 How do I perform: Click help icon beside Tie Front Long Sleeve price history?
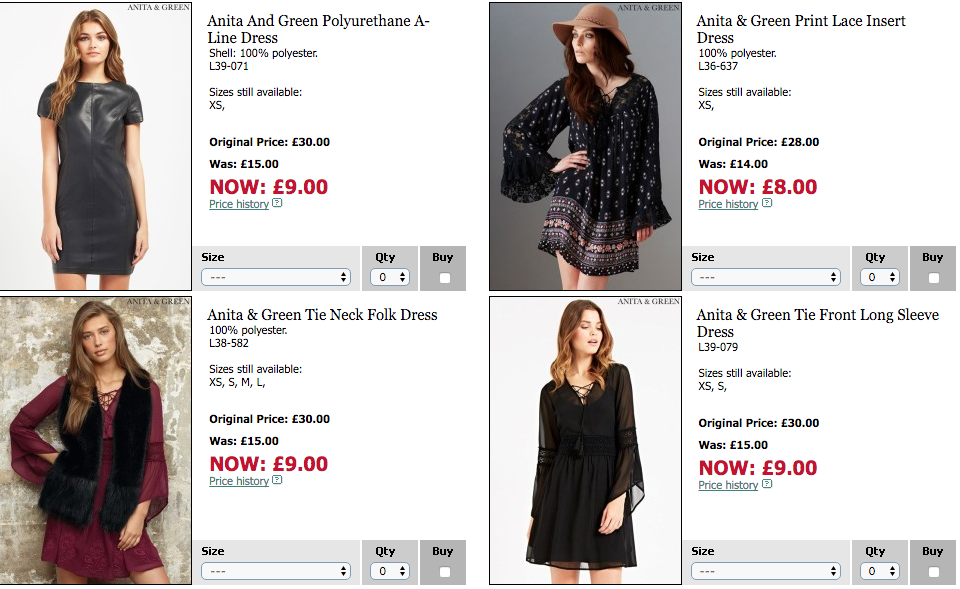click(767, 484)
